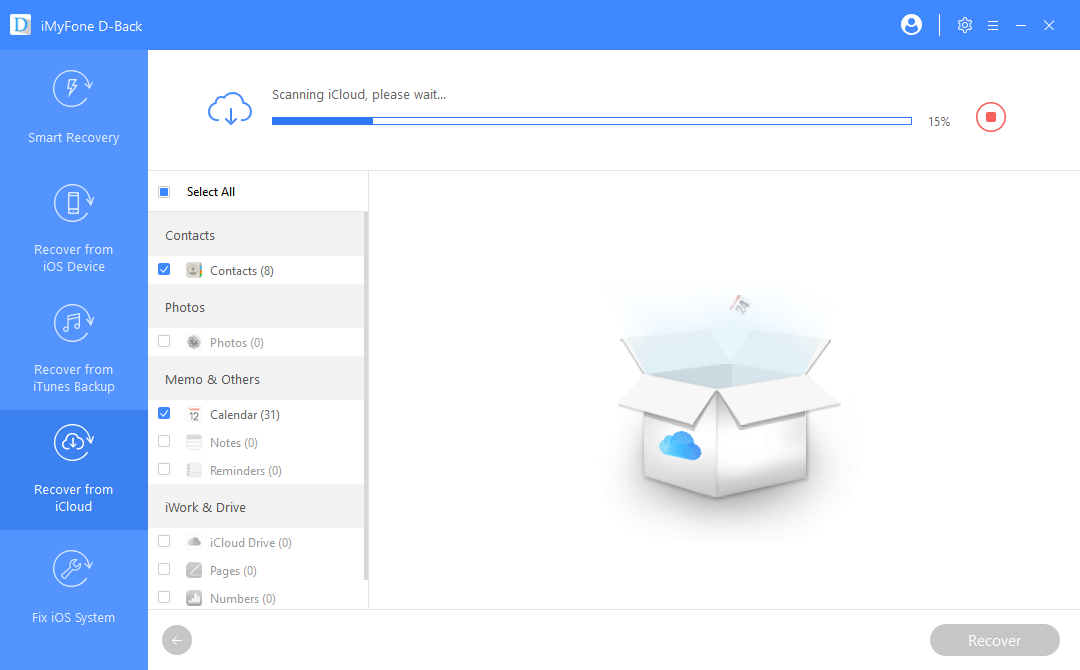The width and height of the screenshot is (1080, 670).
Task: Select the Pages (0) row label
Action: (233, 571)
